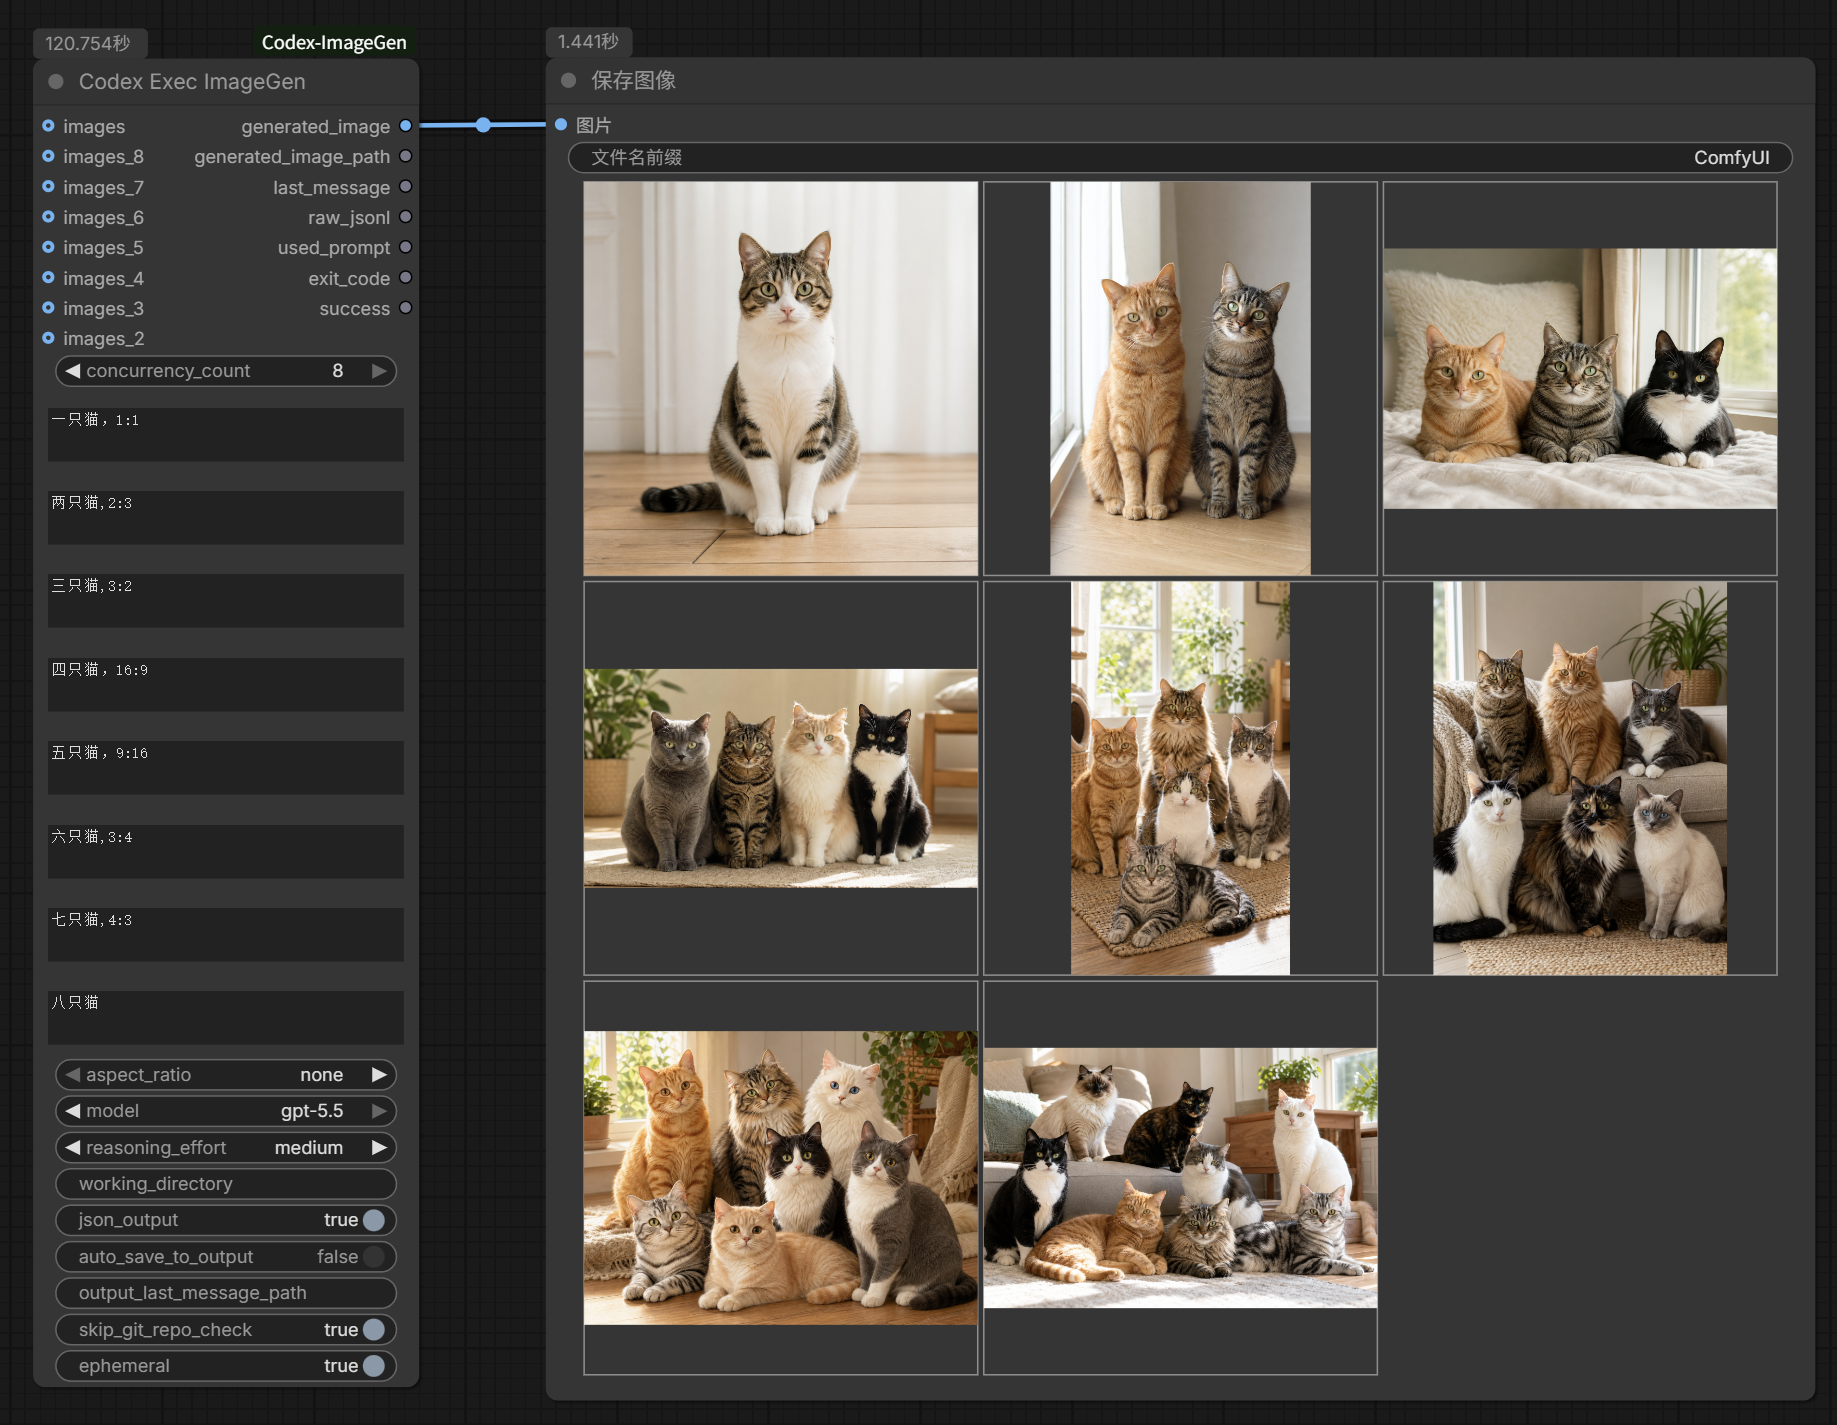Click the images input socket
This screenshot has height=1425, width=1837.
coord(48,126)
